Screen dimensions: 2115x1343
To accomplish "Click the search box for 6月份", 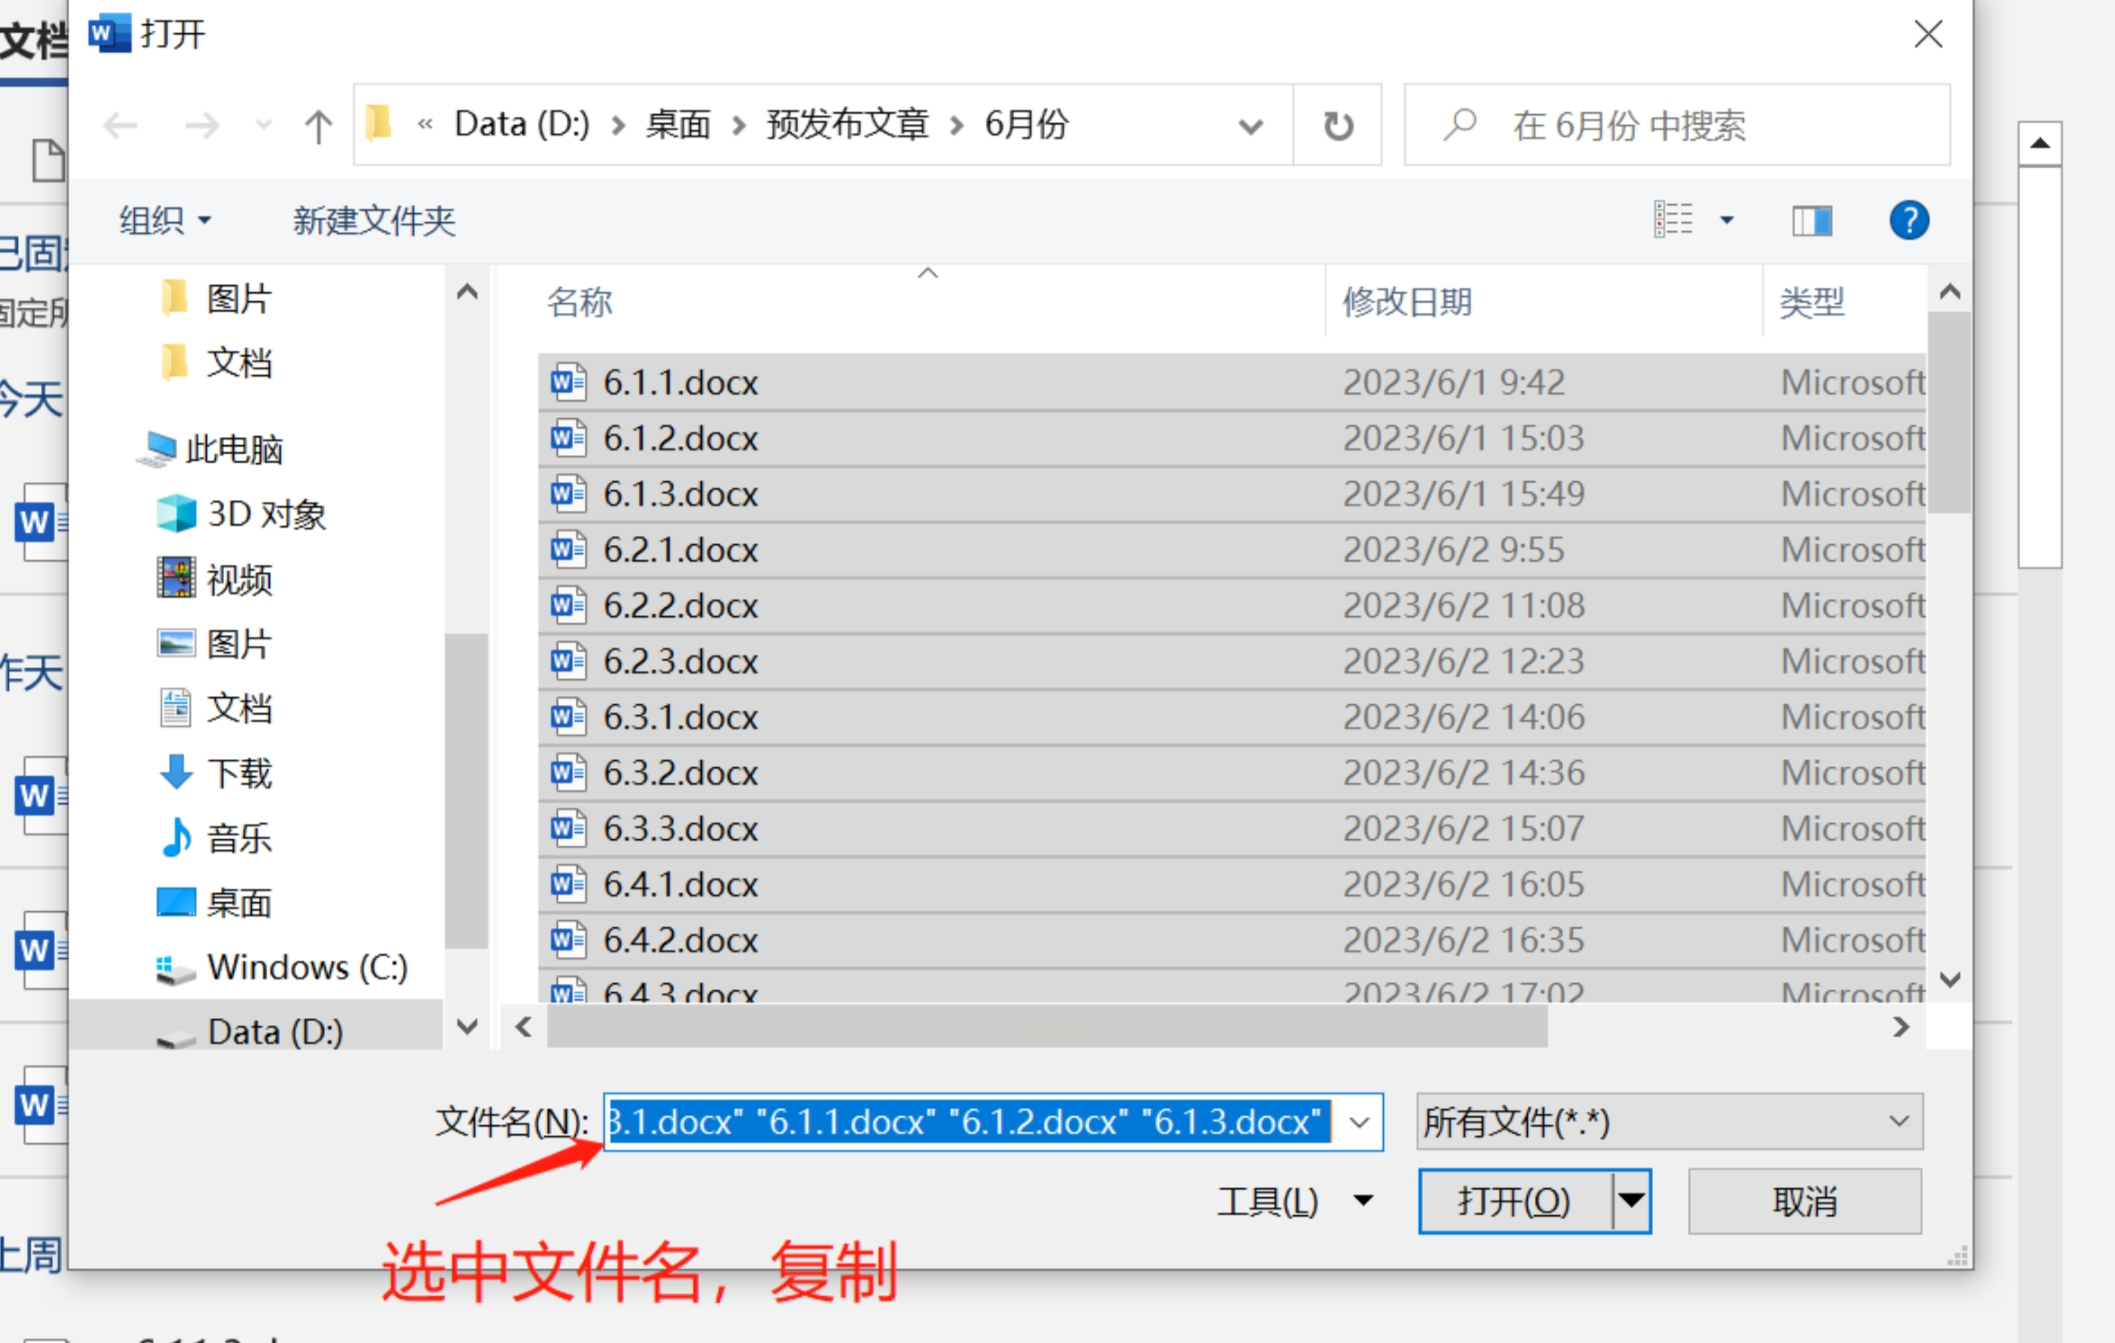I will (1677, 126).
